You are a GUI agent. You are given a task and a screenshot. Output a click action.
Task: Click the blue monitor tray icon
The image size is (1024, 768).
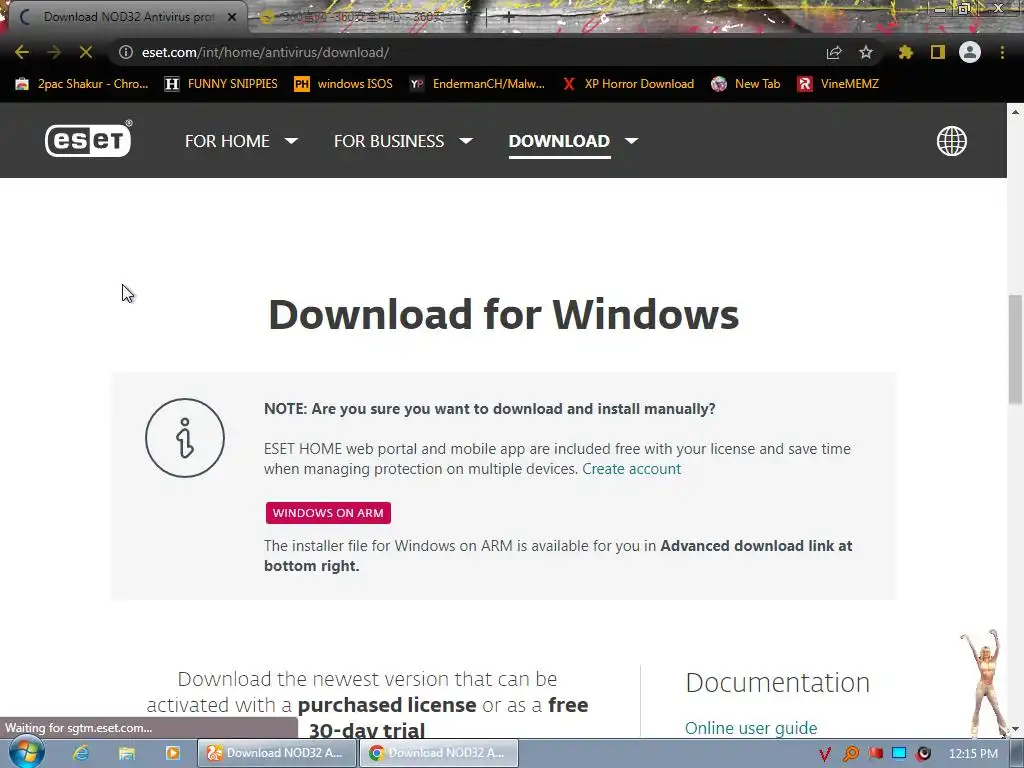pos(899,754)
